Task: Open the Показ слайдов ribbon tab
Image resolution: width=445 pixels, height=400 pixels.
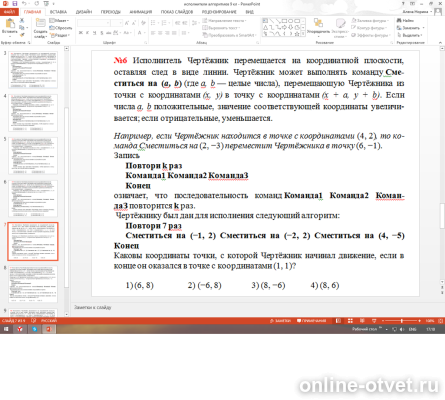Action: pos(177,12)
